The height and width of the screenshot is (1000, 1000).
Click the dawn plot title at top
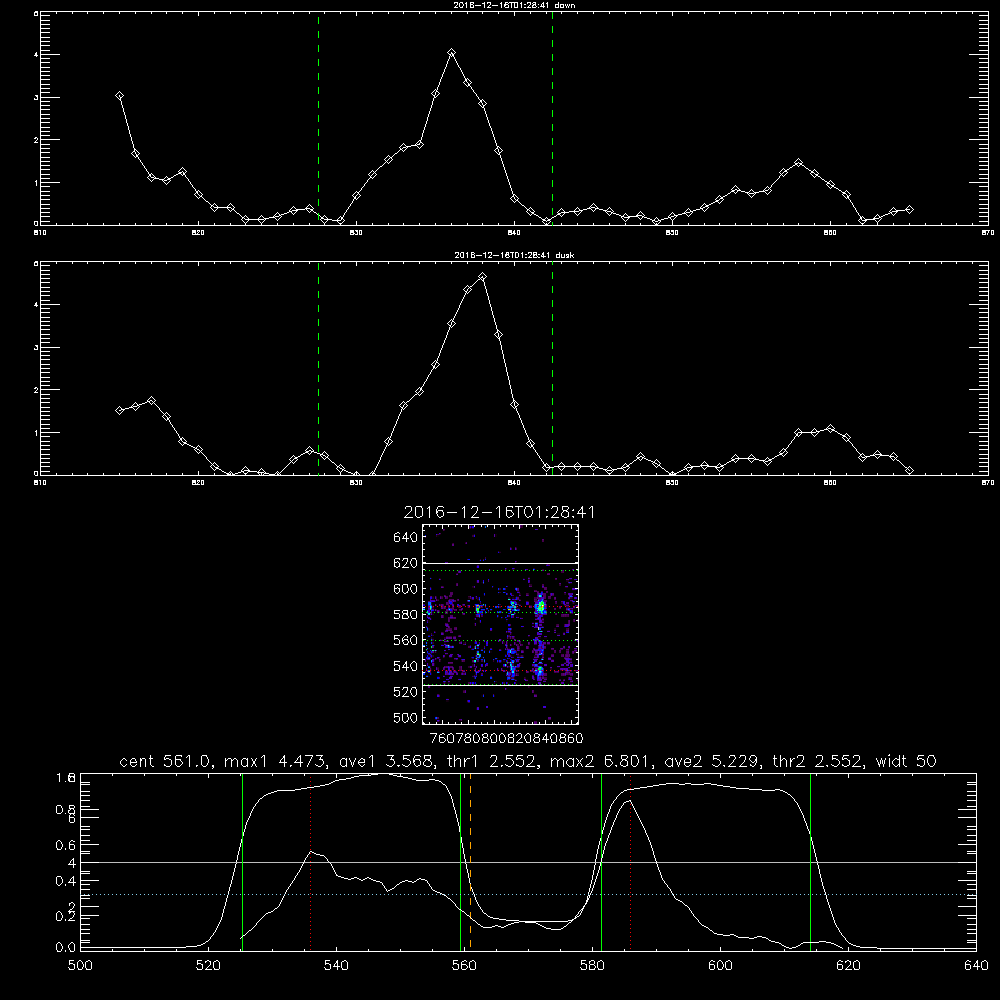[x=514, y=5]
